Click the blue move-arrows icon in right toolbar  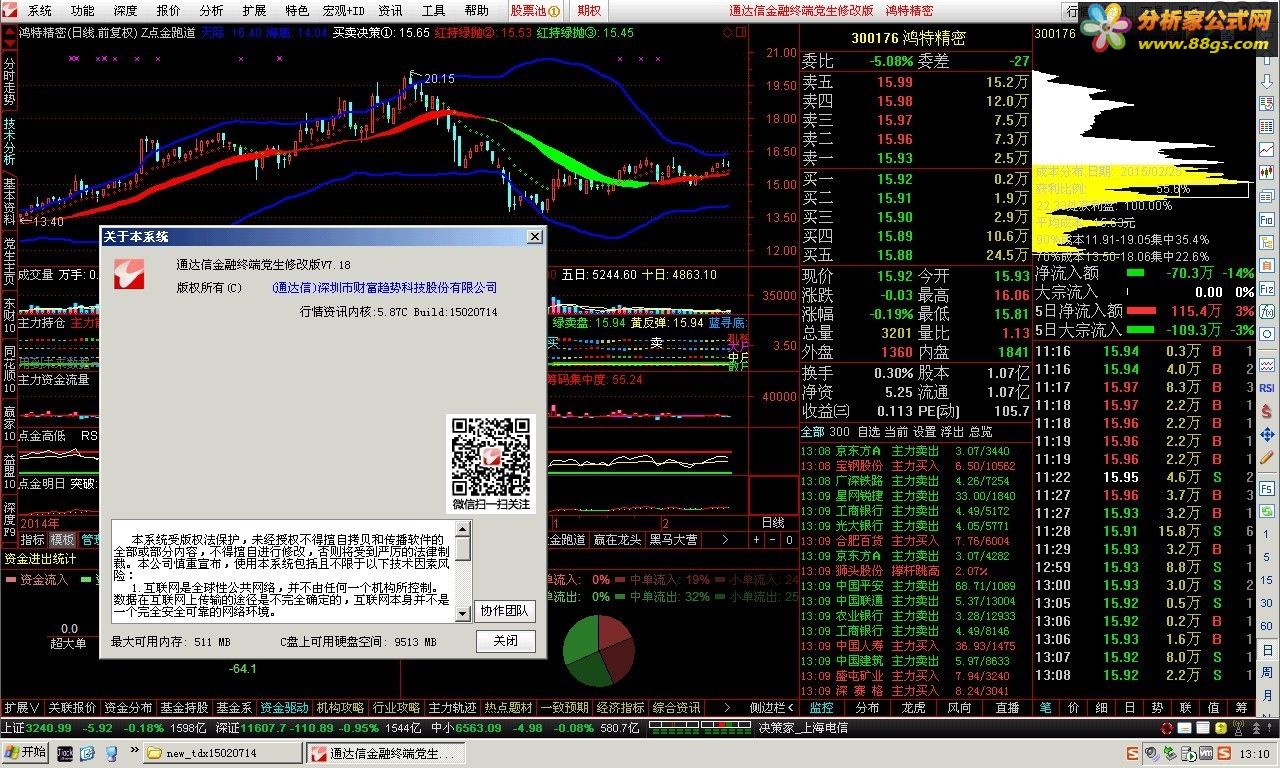pos(1267,435)
